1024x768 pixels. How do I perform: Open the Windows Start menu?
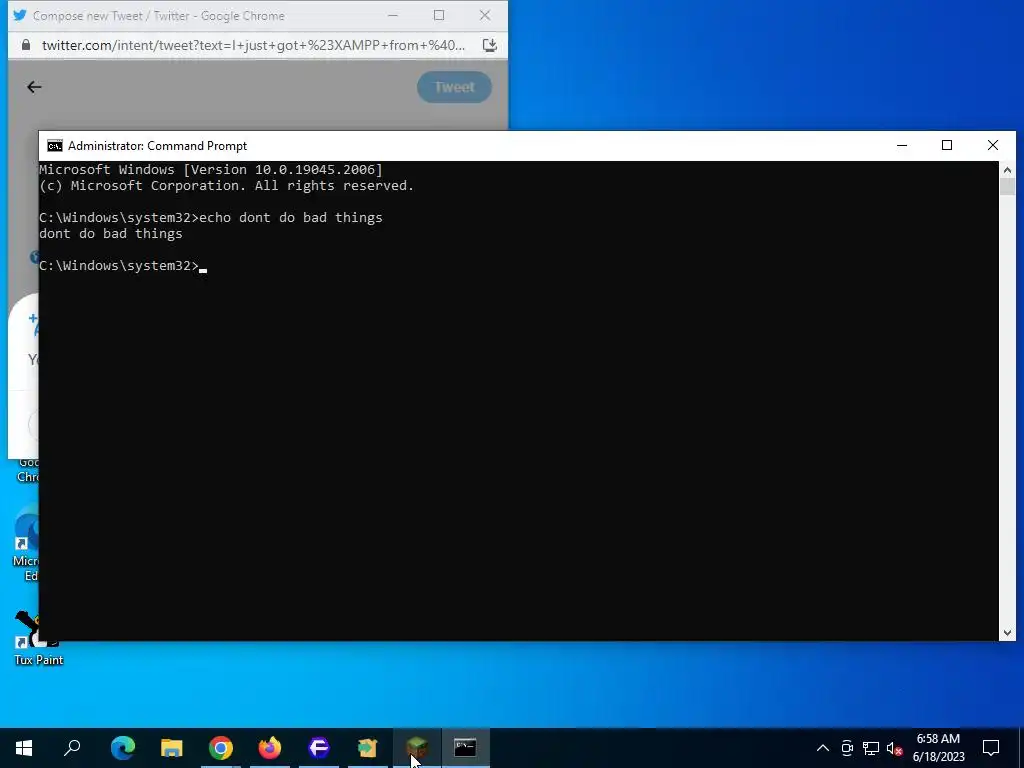click(x=24, y=748)
